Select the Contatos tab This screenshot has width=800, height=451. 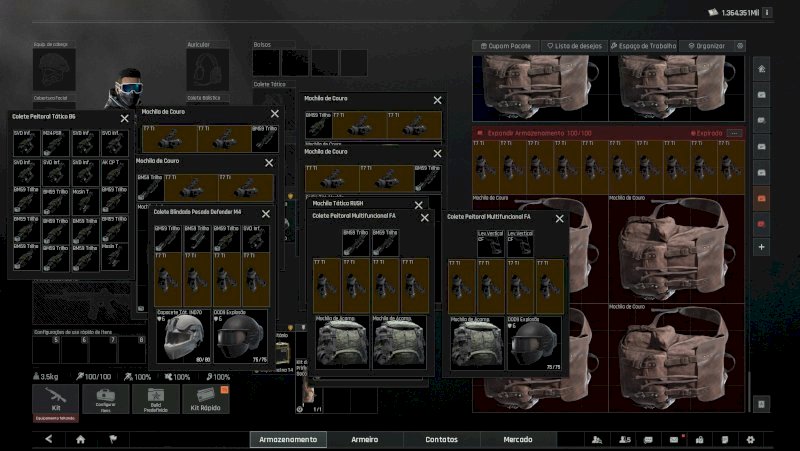tap(441, 439)
